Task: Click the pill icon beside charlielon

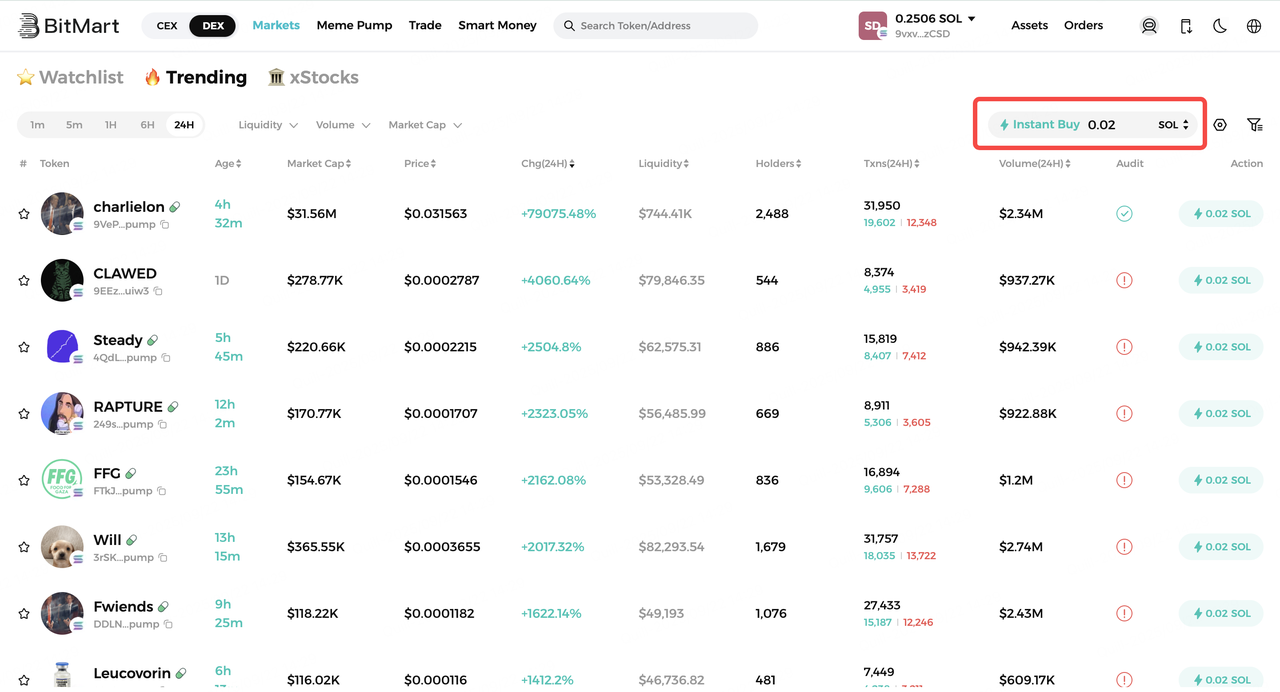Action: click(175, 207)
